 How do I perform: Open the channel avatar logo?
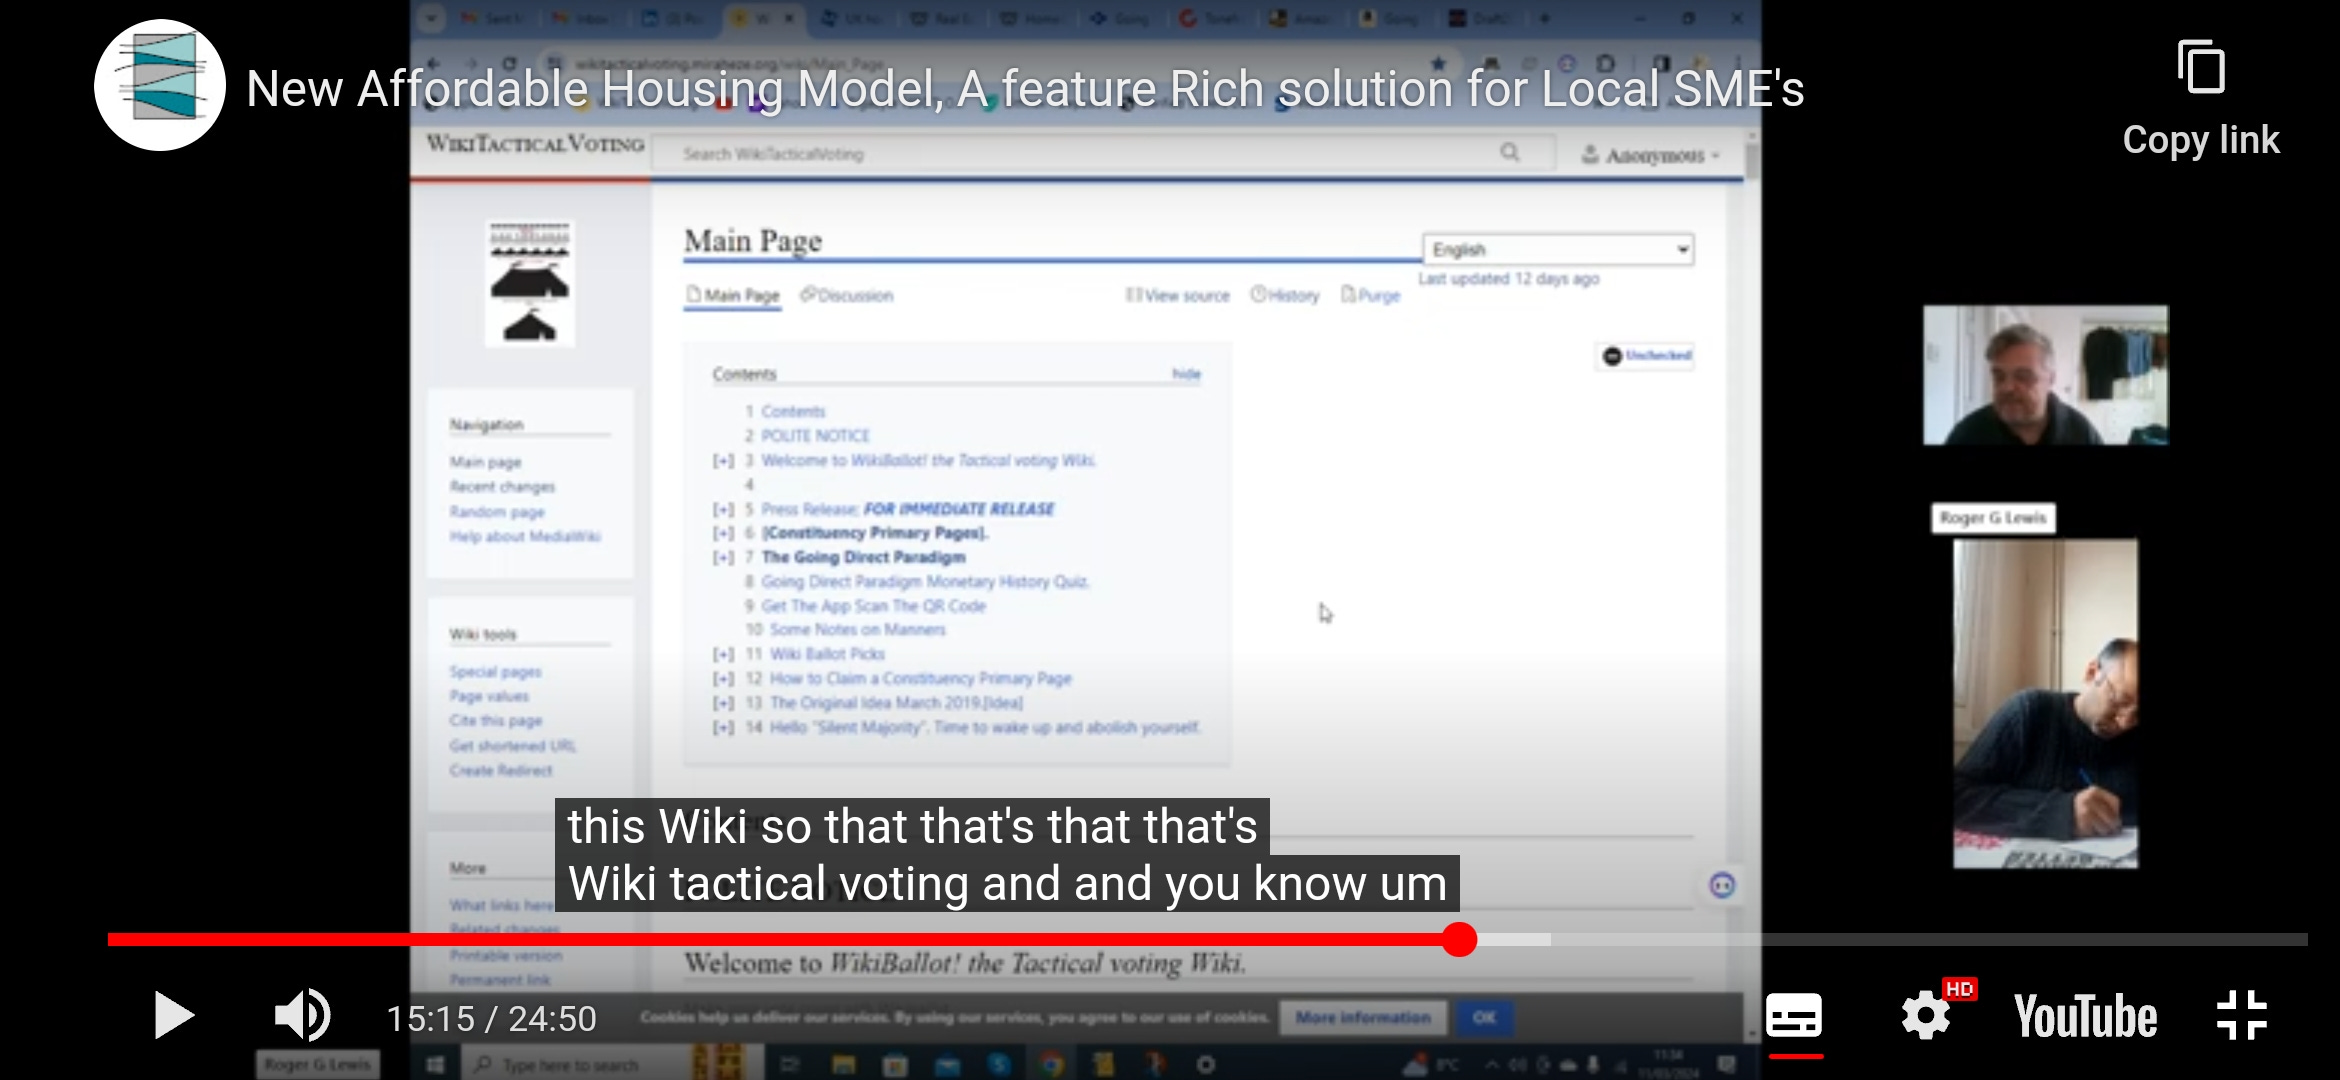click(x=160, y=86)
